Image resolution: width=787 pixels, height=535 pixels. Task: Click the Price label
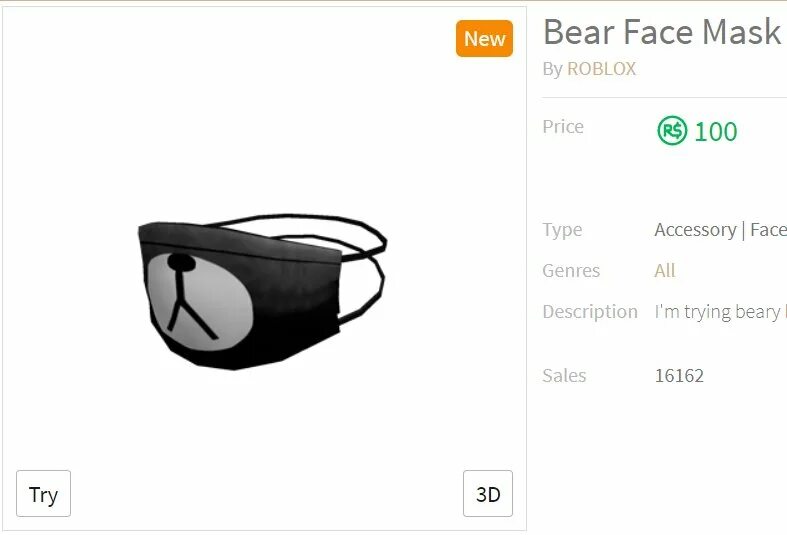pyautogui.click(x=563, y=126)
